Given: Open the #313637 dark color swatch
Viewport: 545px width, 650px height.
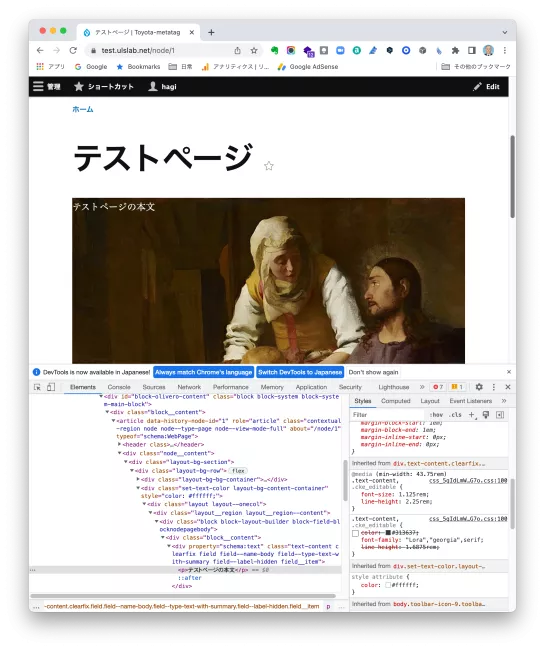Looking at the screenshot, I should pyautogui.click(x=388, y=533).
